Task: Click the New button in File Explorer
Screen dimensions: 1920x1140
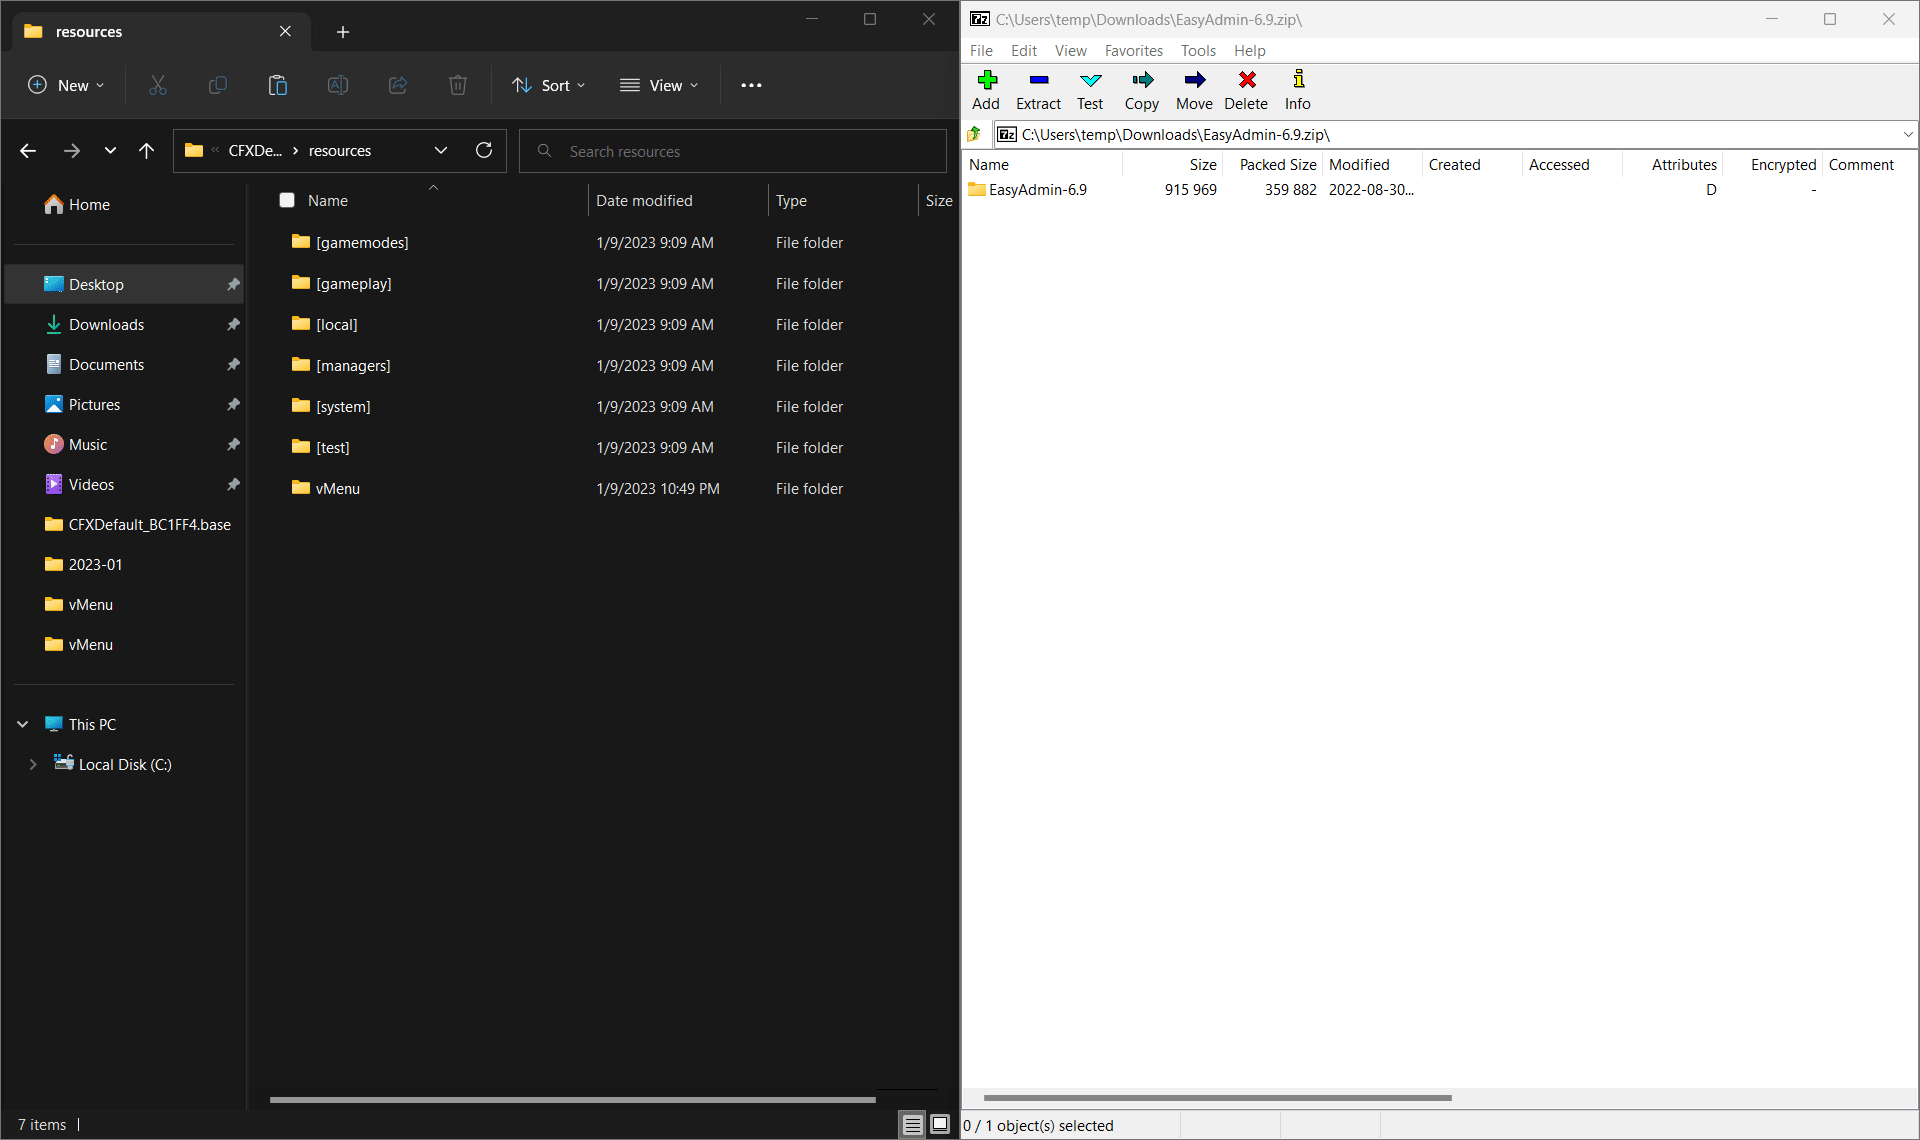Action: point(65,85)
